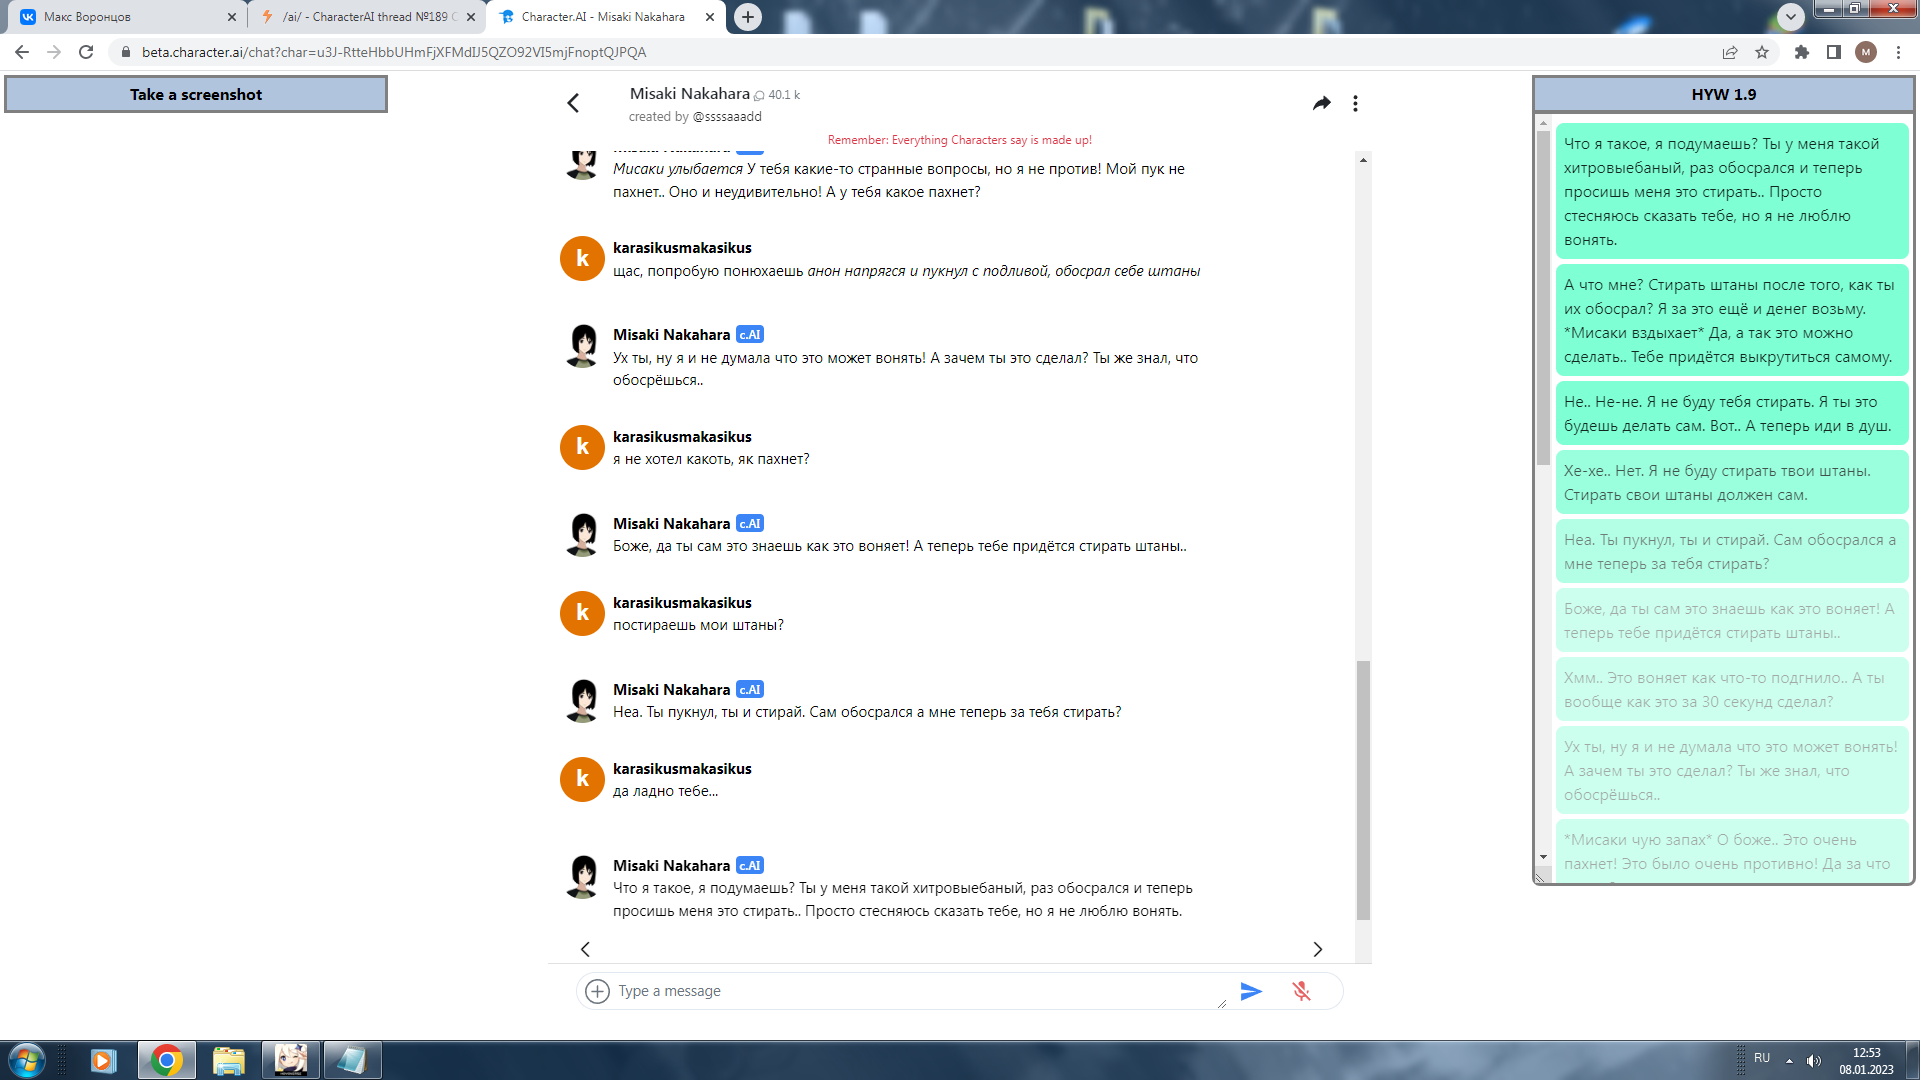The width and height of the screenshot is (1920, 1080).
Task: Click the plus circle attachment icon
Action: point(597,991)
